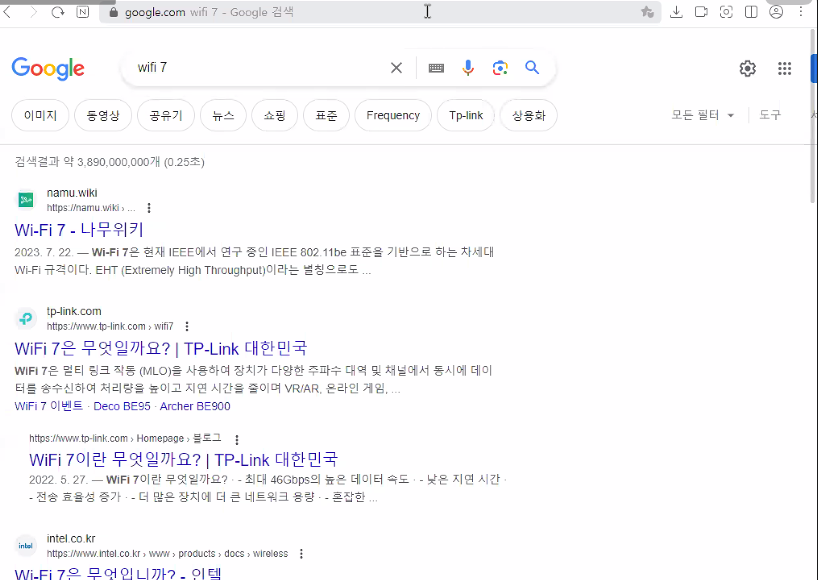Click the https://www.tp-link.com › wifi7 URL text

pyautogui.click(x=110, y=327)
